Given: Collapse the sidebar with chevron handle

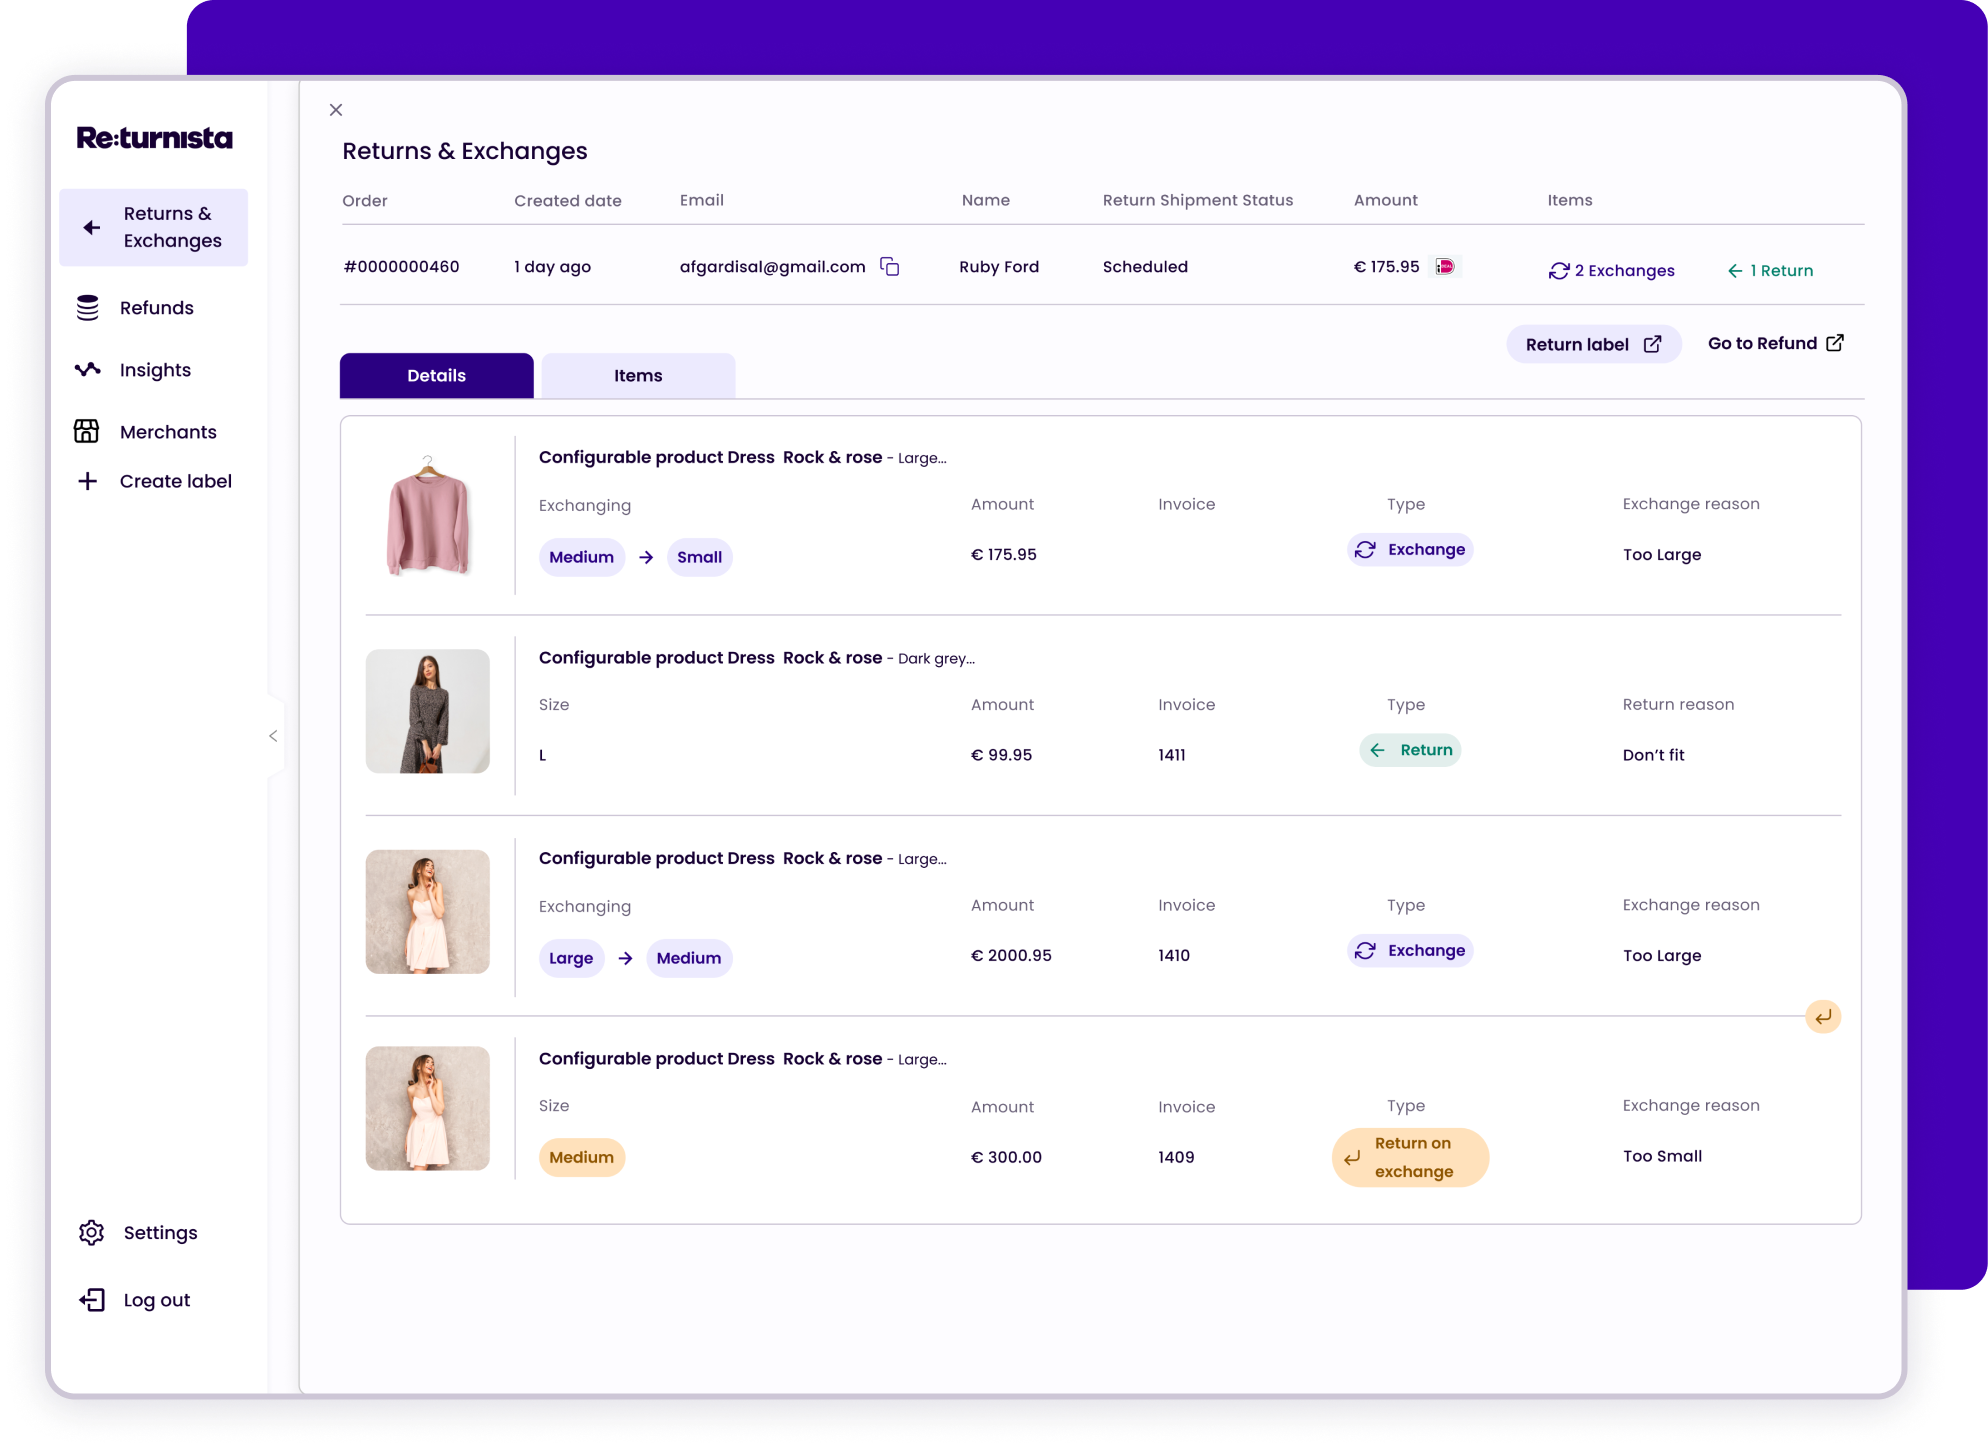Looking at the screenshot, I should [x=273, y=736].
